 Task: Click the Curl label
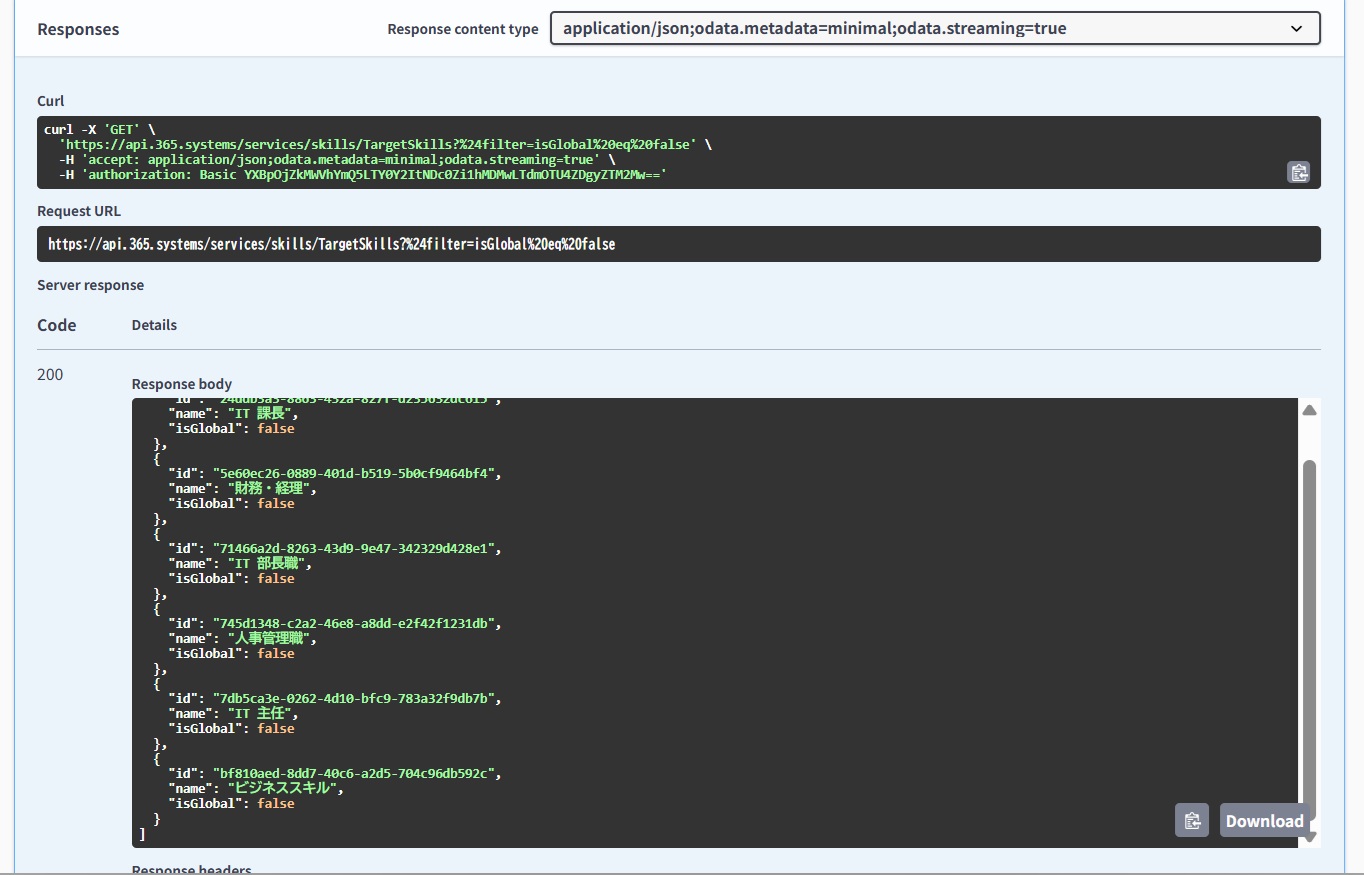click(x=51, y=101)
